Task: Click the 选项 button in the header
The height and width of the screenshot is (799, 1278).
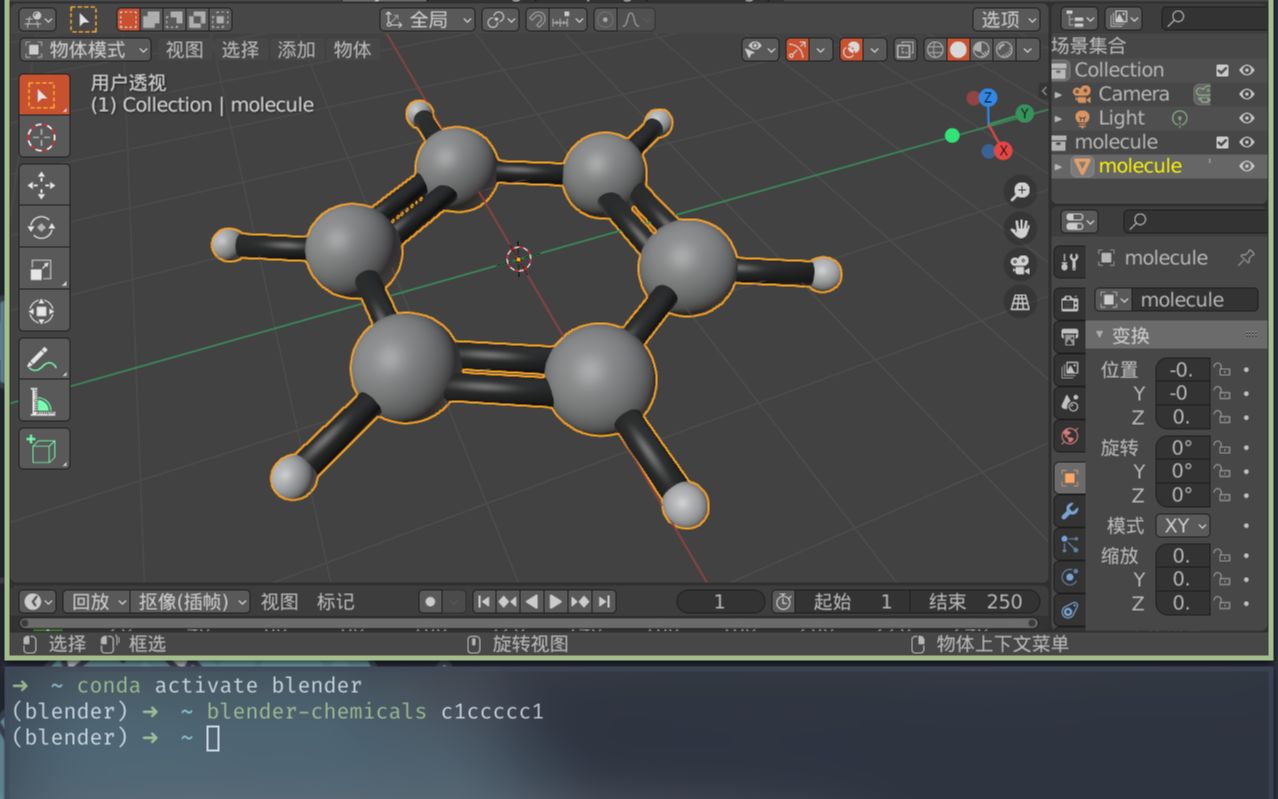Action: tap(1005, 18)
